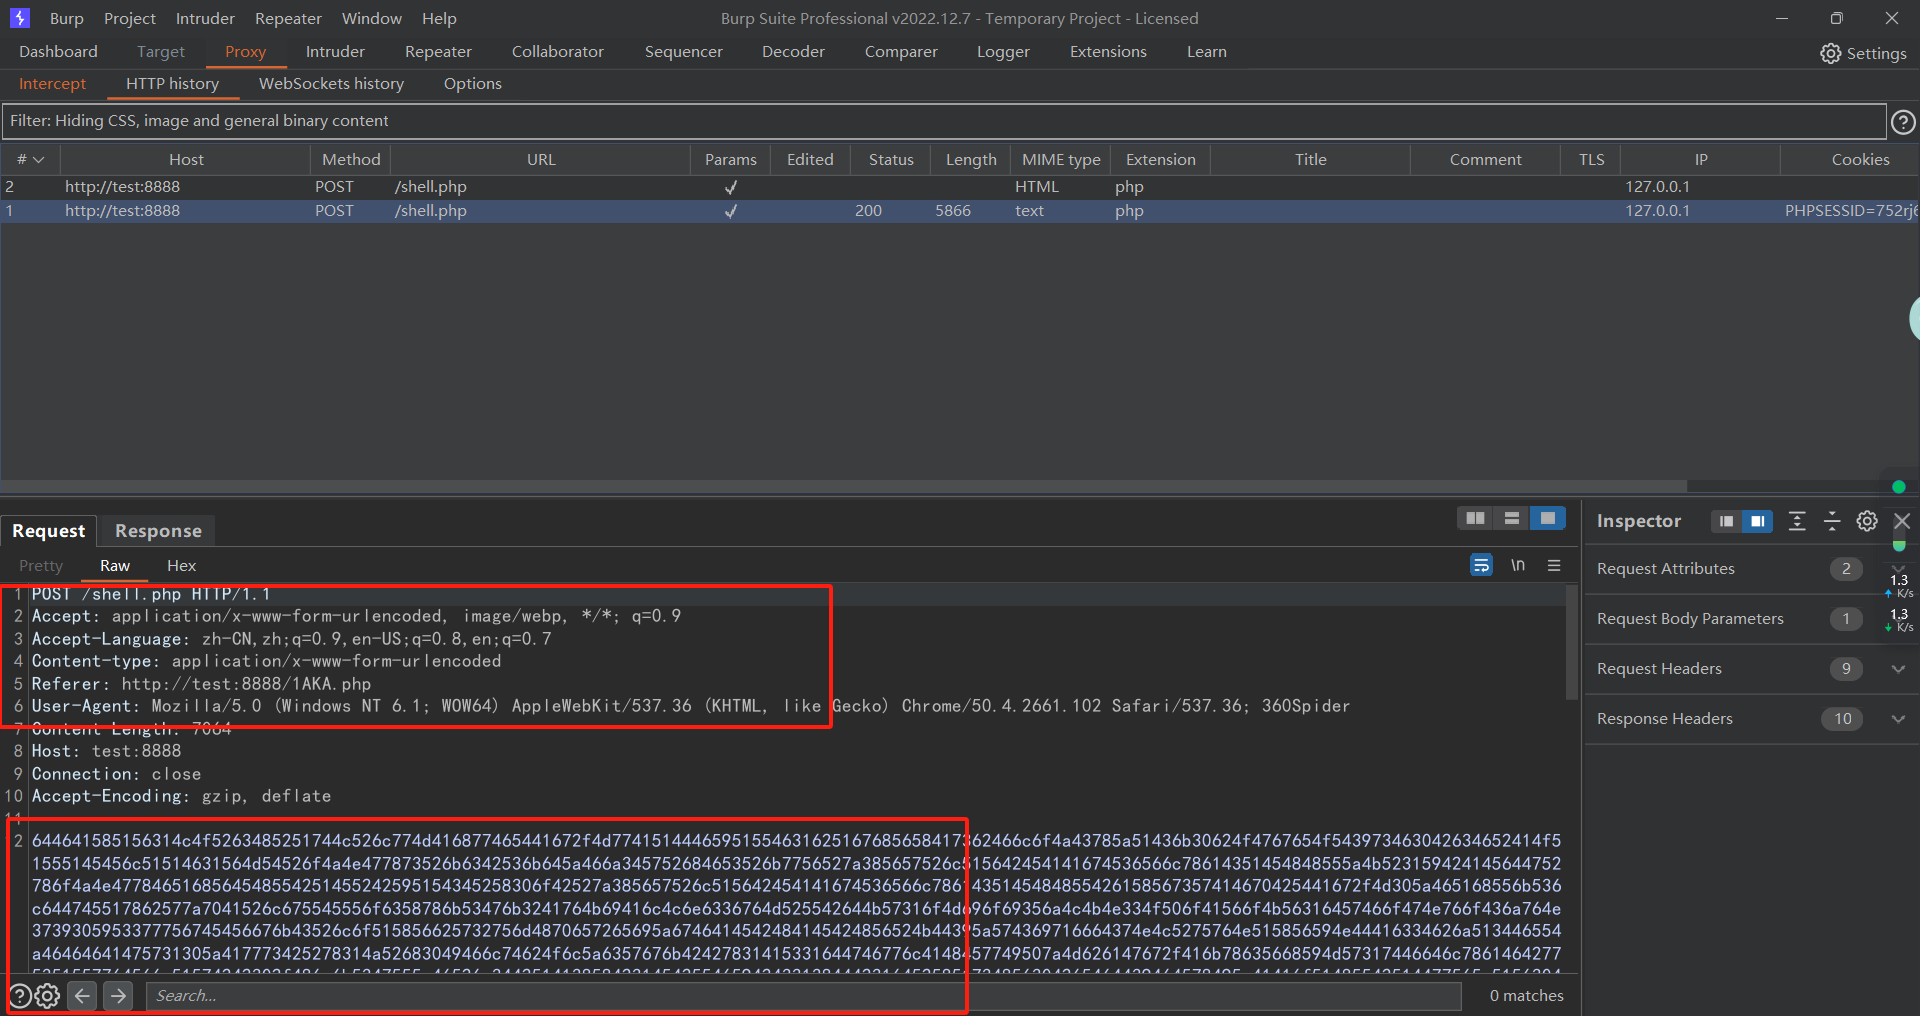
Task: Open WebSockets history sub-tab
Action: pyautogui.click(x=331, y=84)
